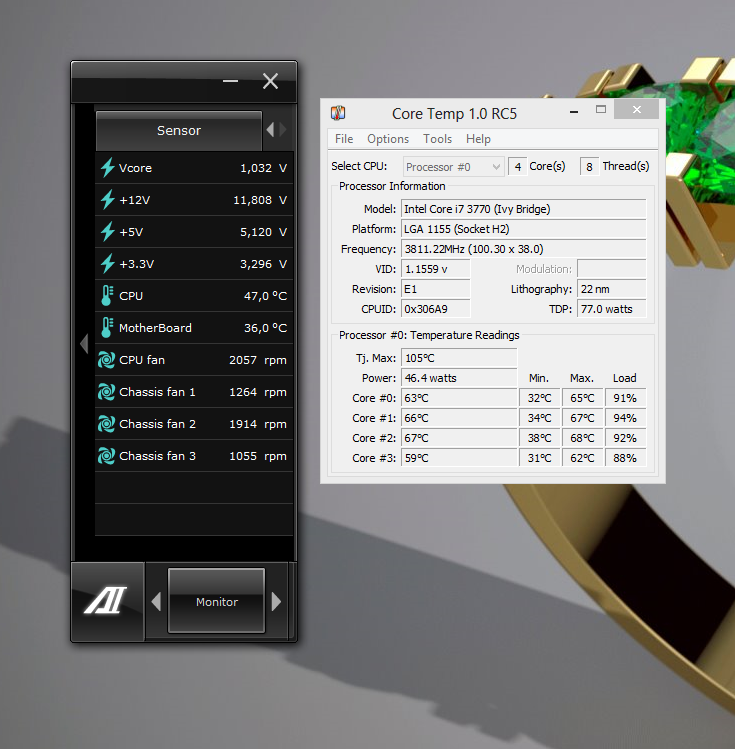This screenshot has width=735, height=749.
Task: Click the Chassis fan 3 icon
Action: 107,456
